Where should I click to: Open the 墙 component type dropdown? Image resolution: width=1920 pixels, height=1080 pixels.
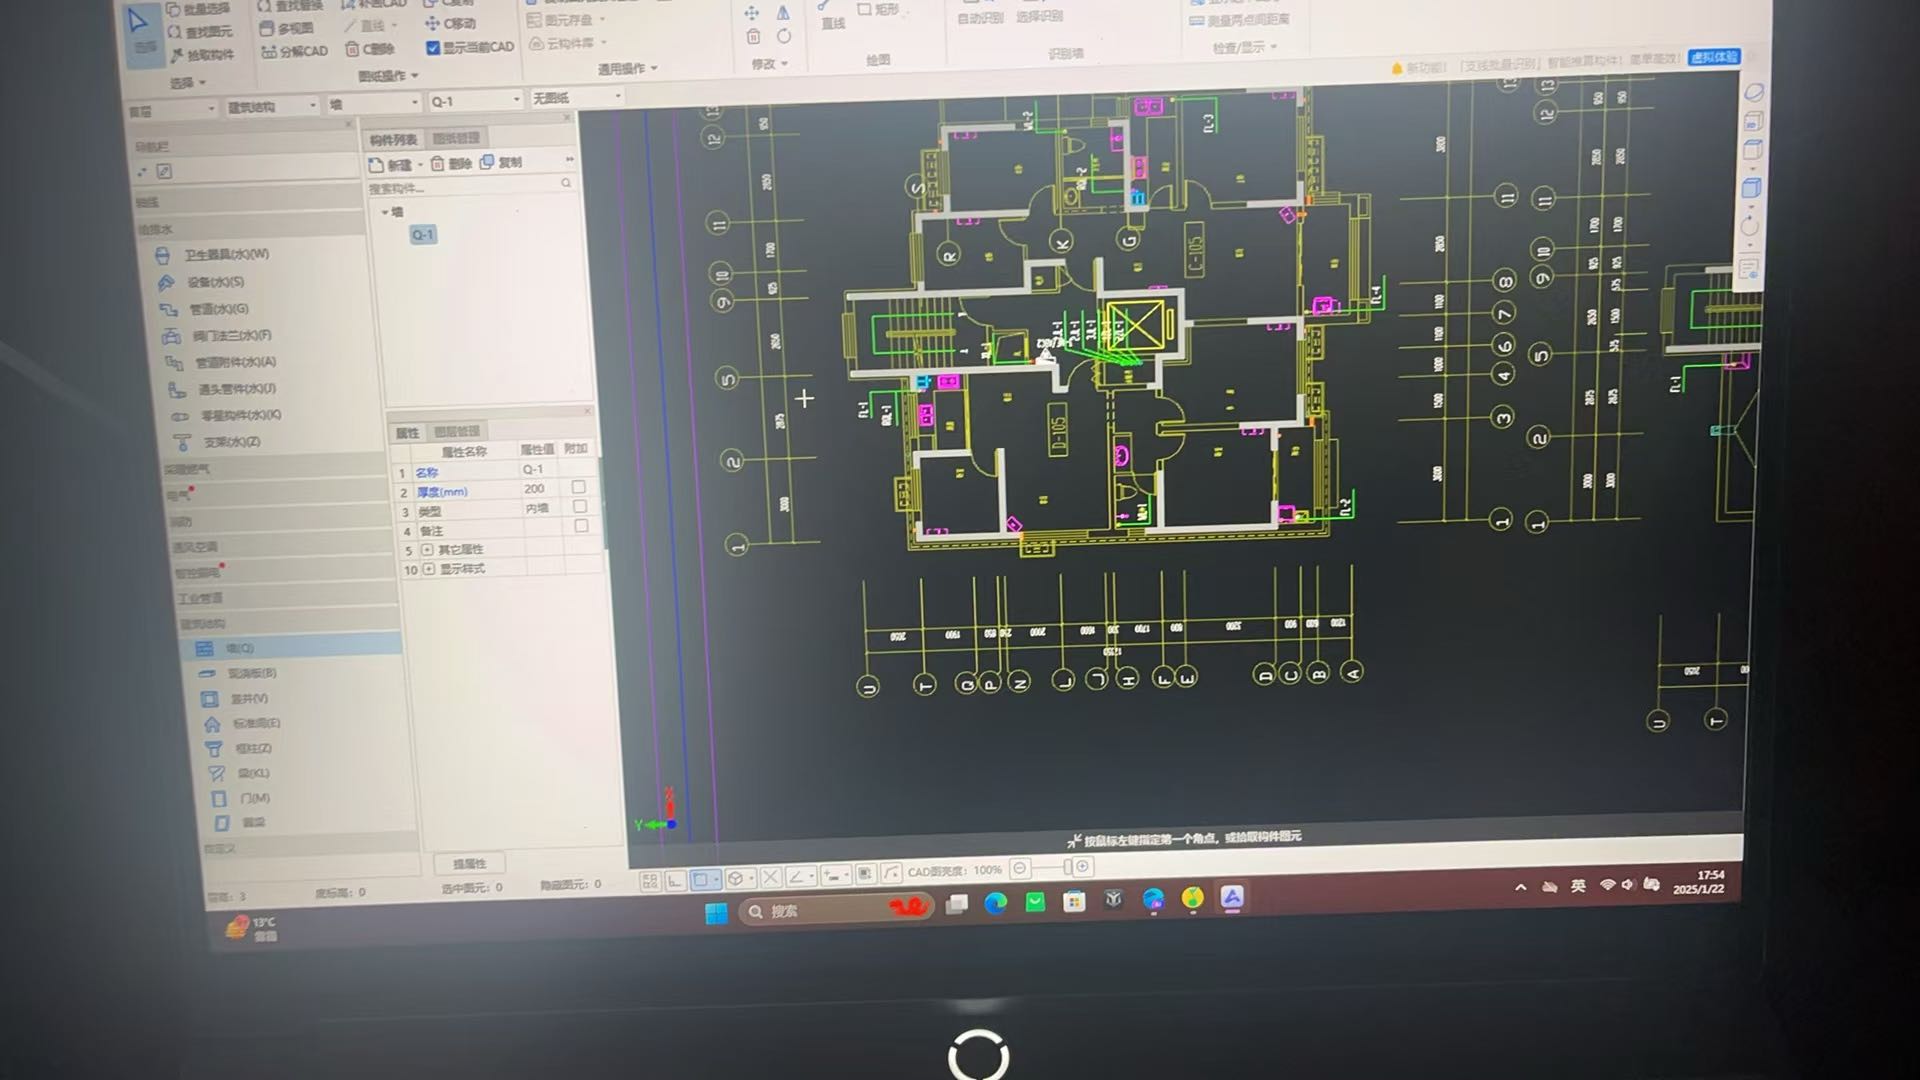[374, 103]
